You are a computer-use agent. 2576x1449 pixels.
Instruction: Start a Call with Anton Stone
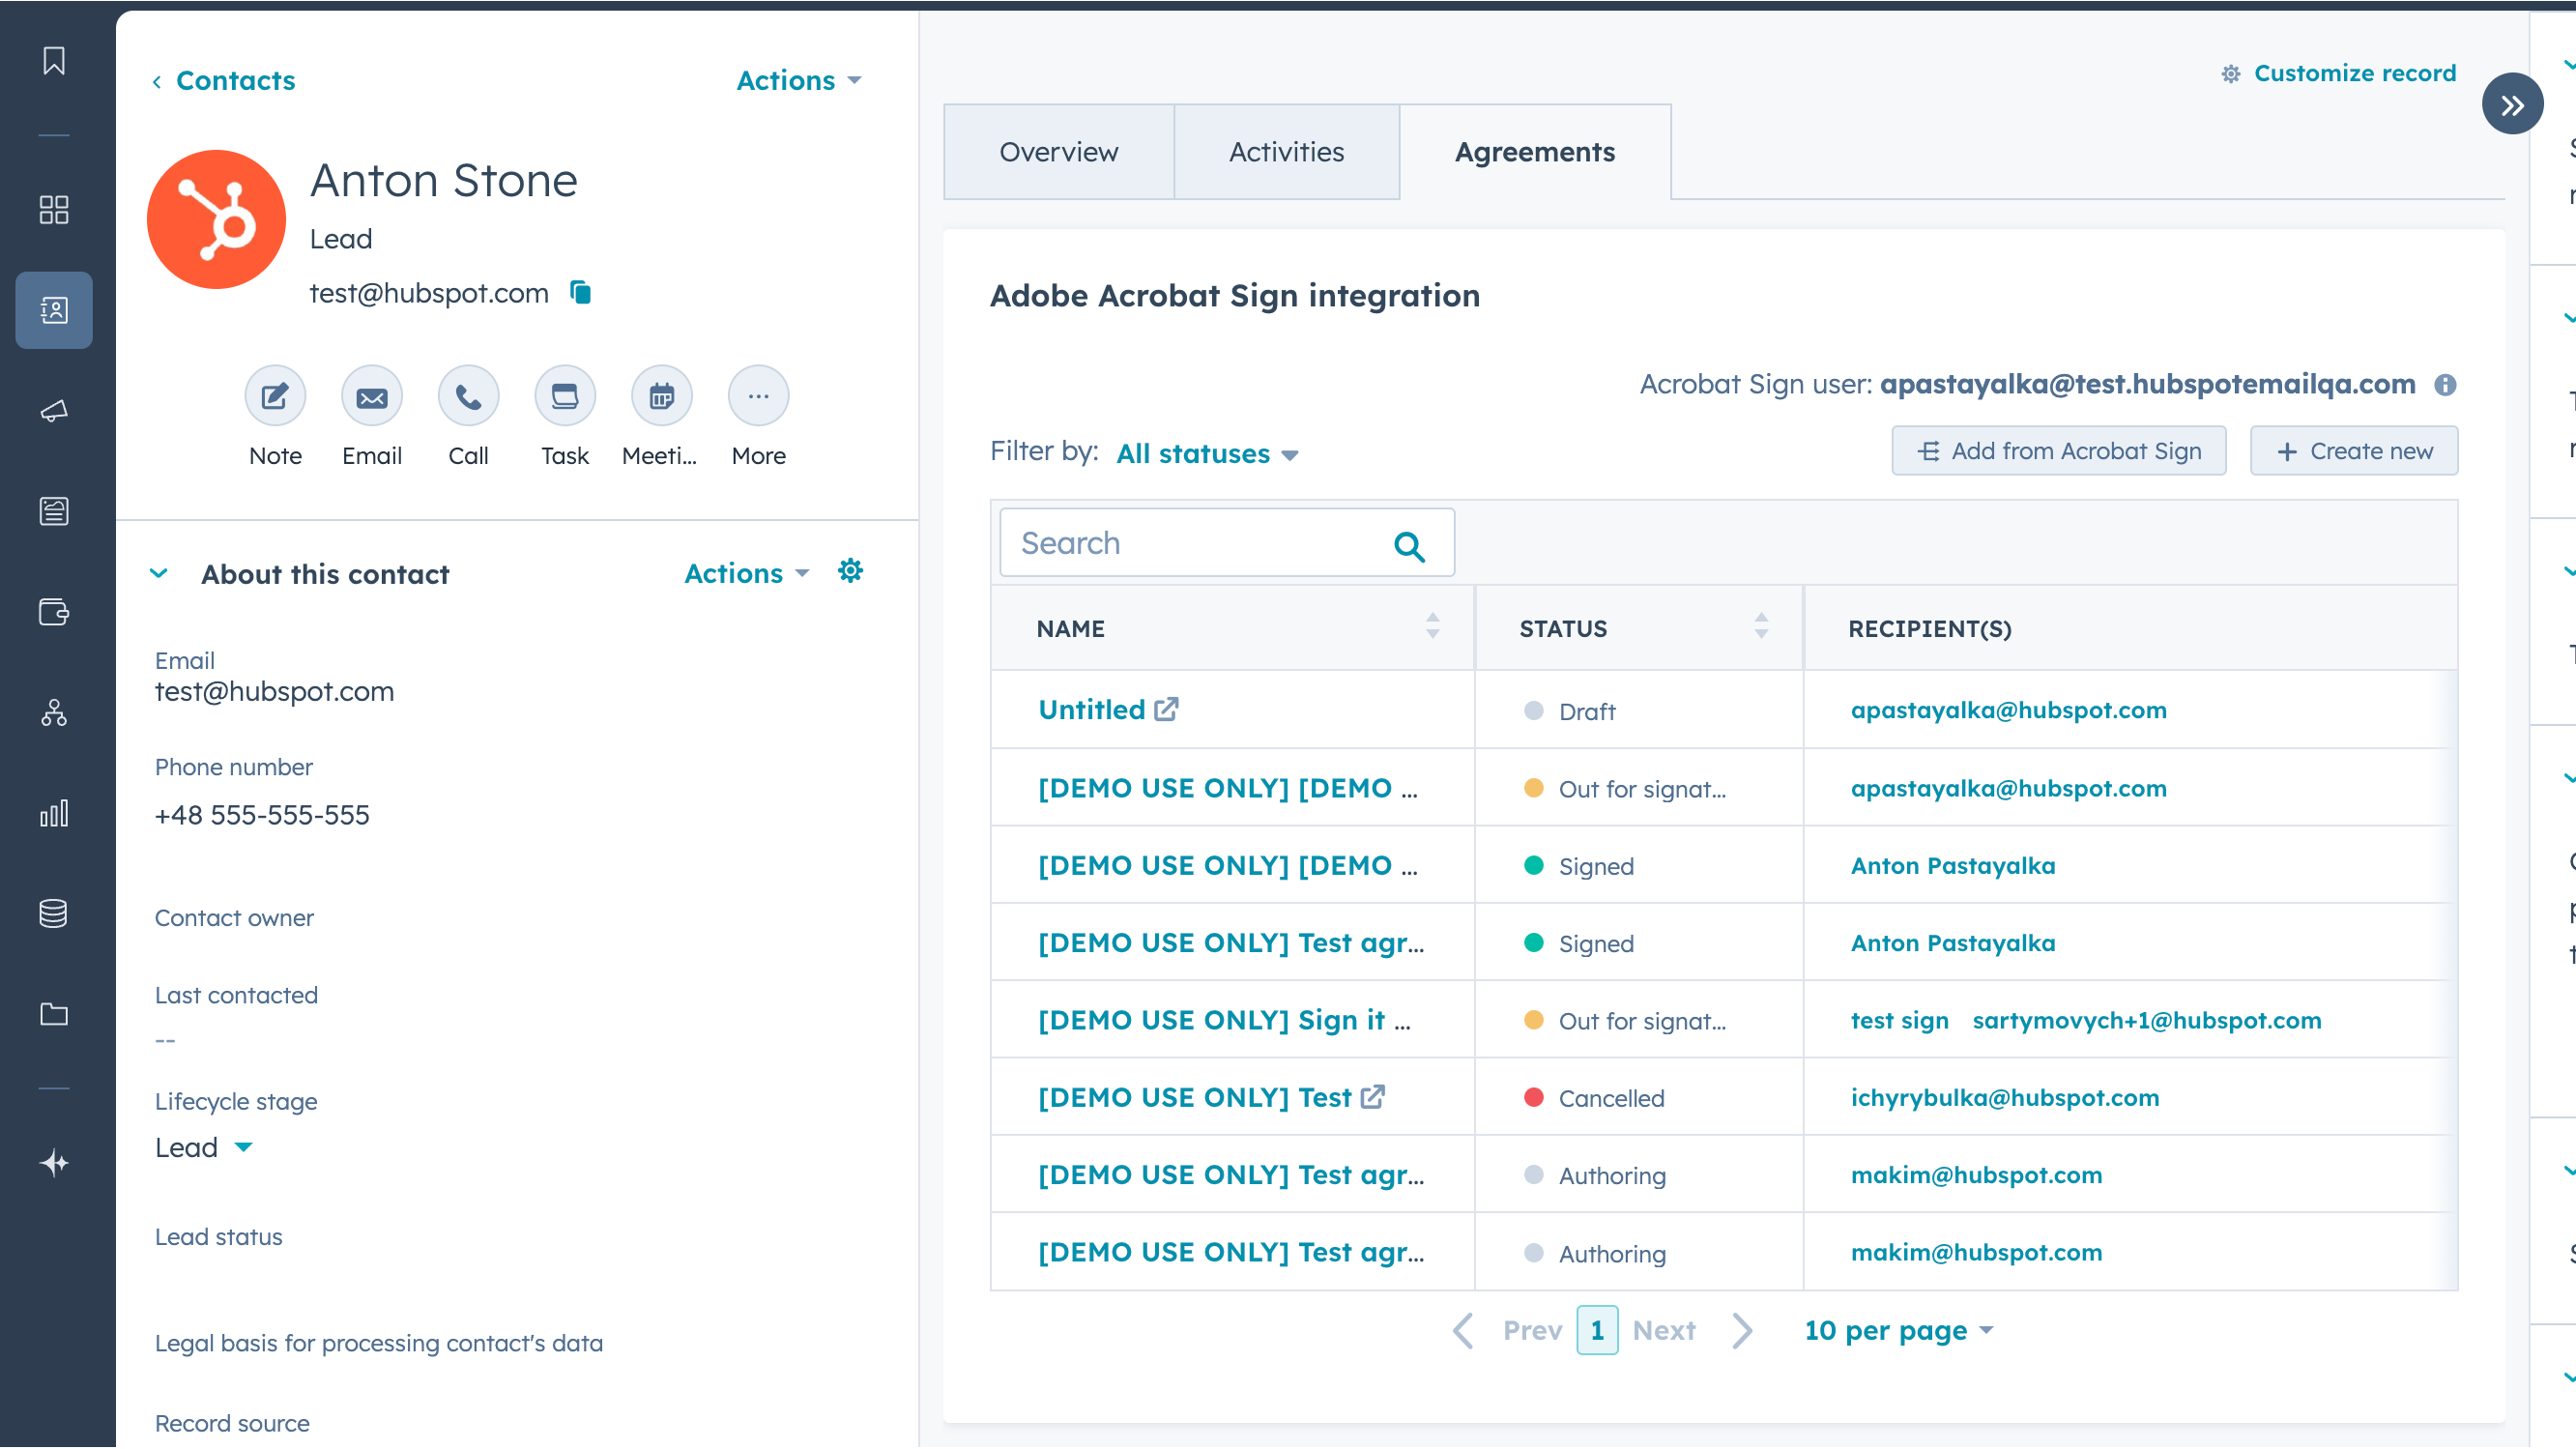click(x=467, y=395)
